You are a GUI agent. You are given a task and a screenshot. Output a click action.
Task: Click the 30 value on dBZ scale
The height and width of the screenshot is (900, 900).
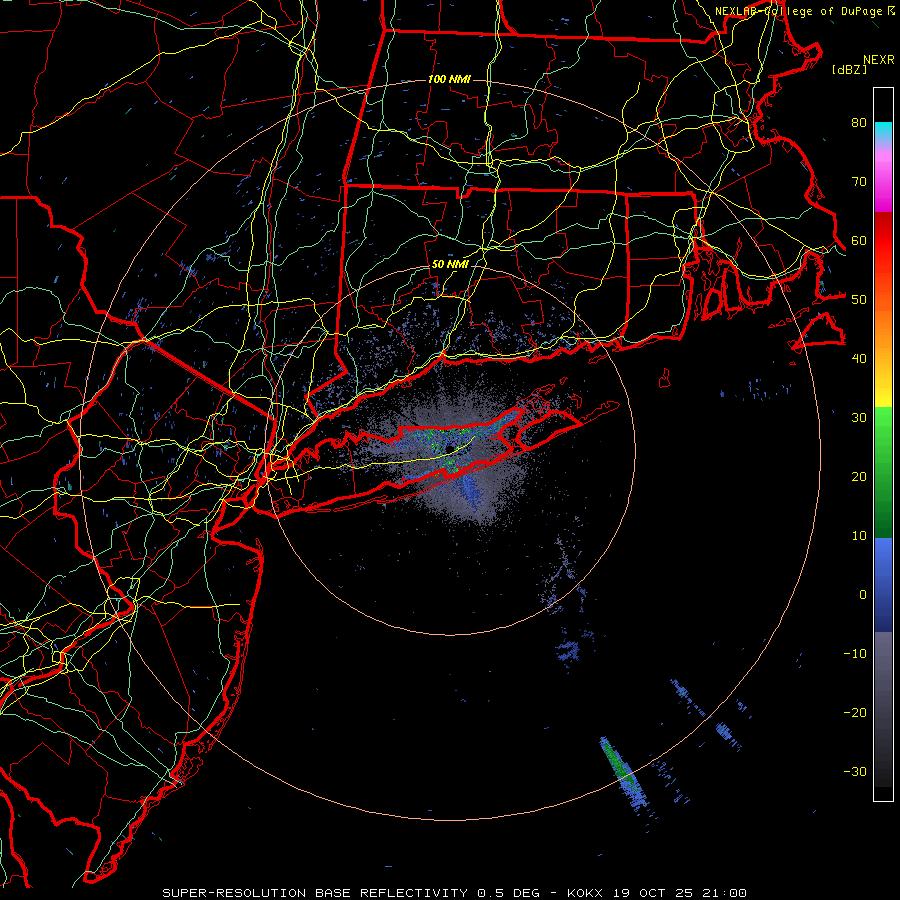859,418
